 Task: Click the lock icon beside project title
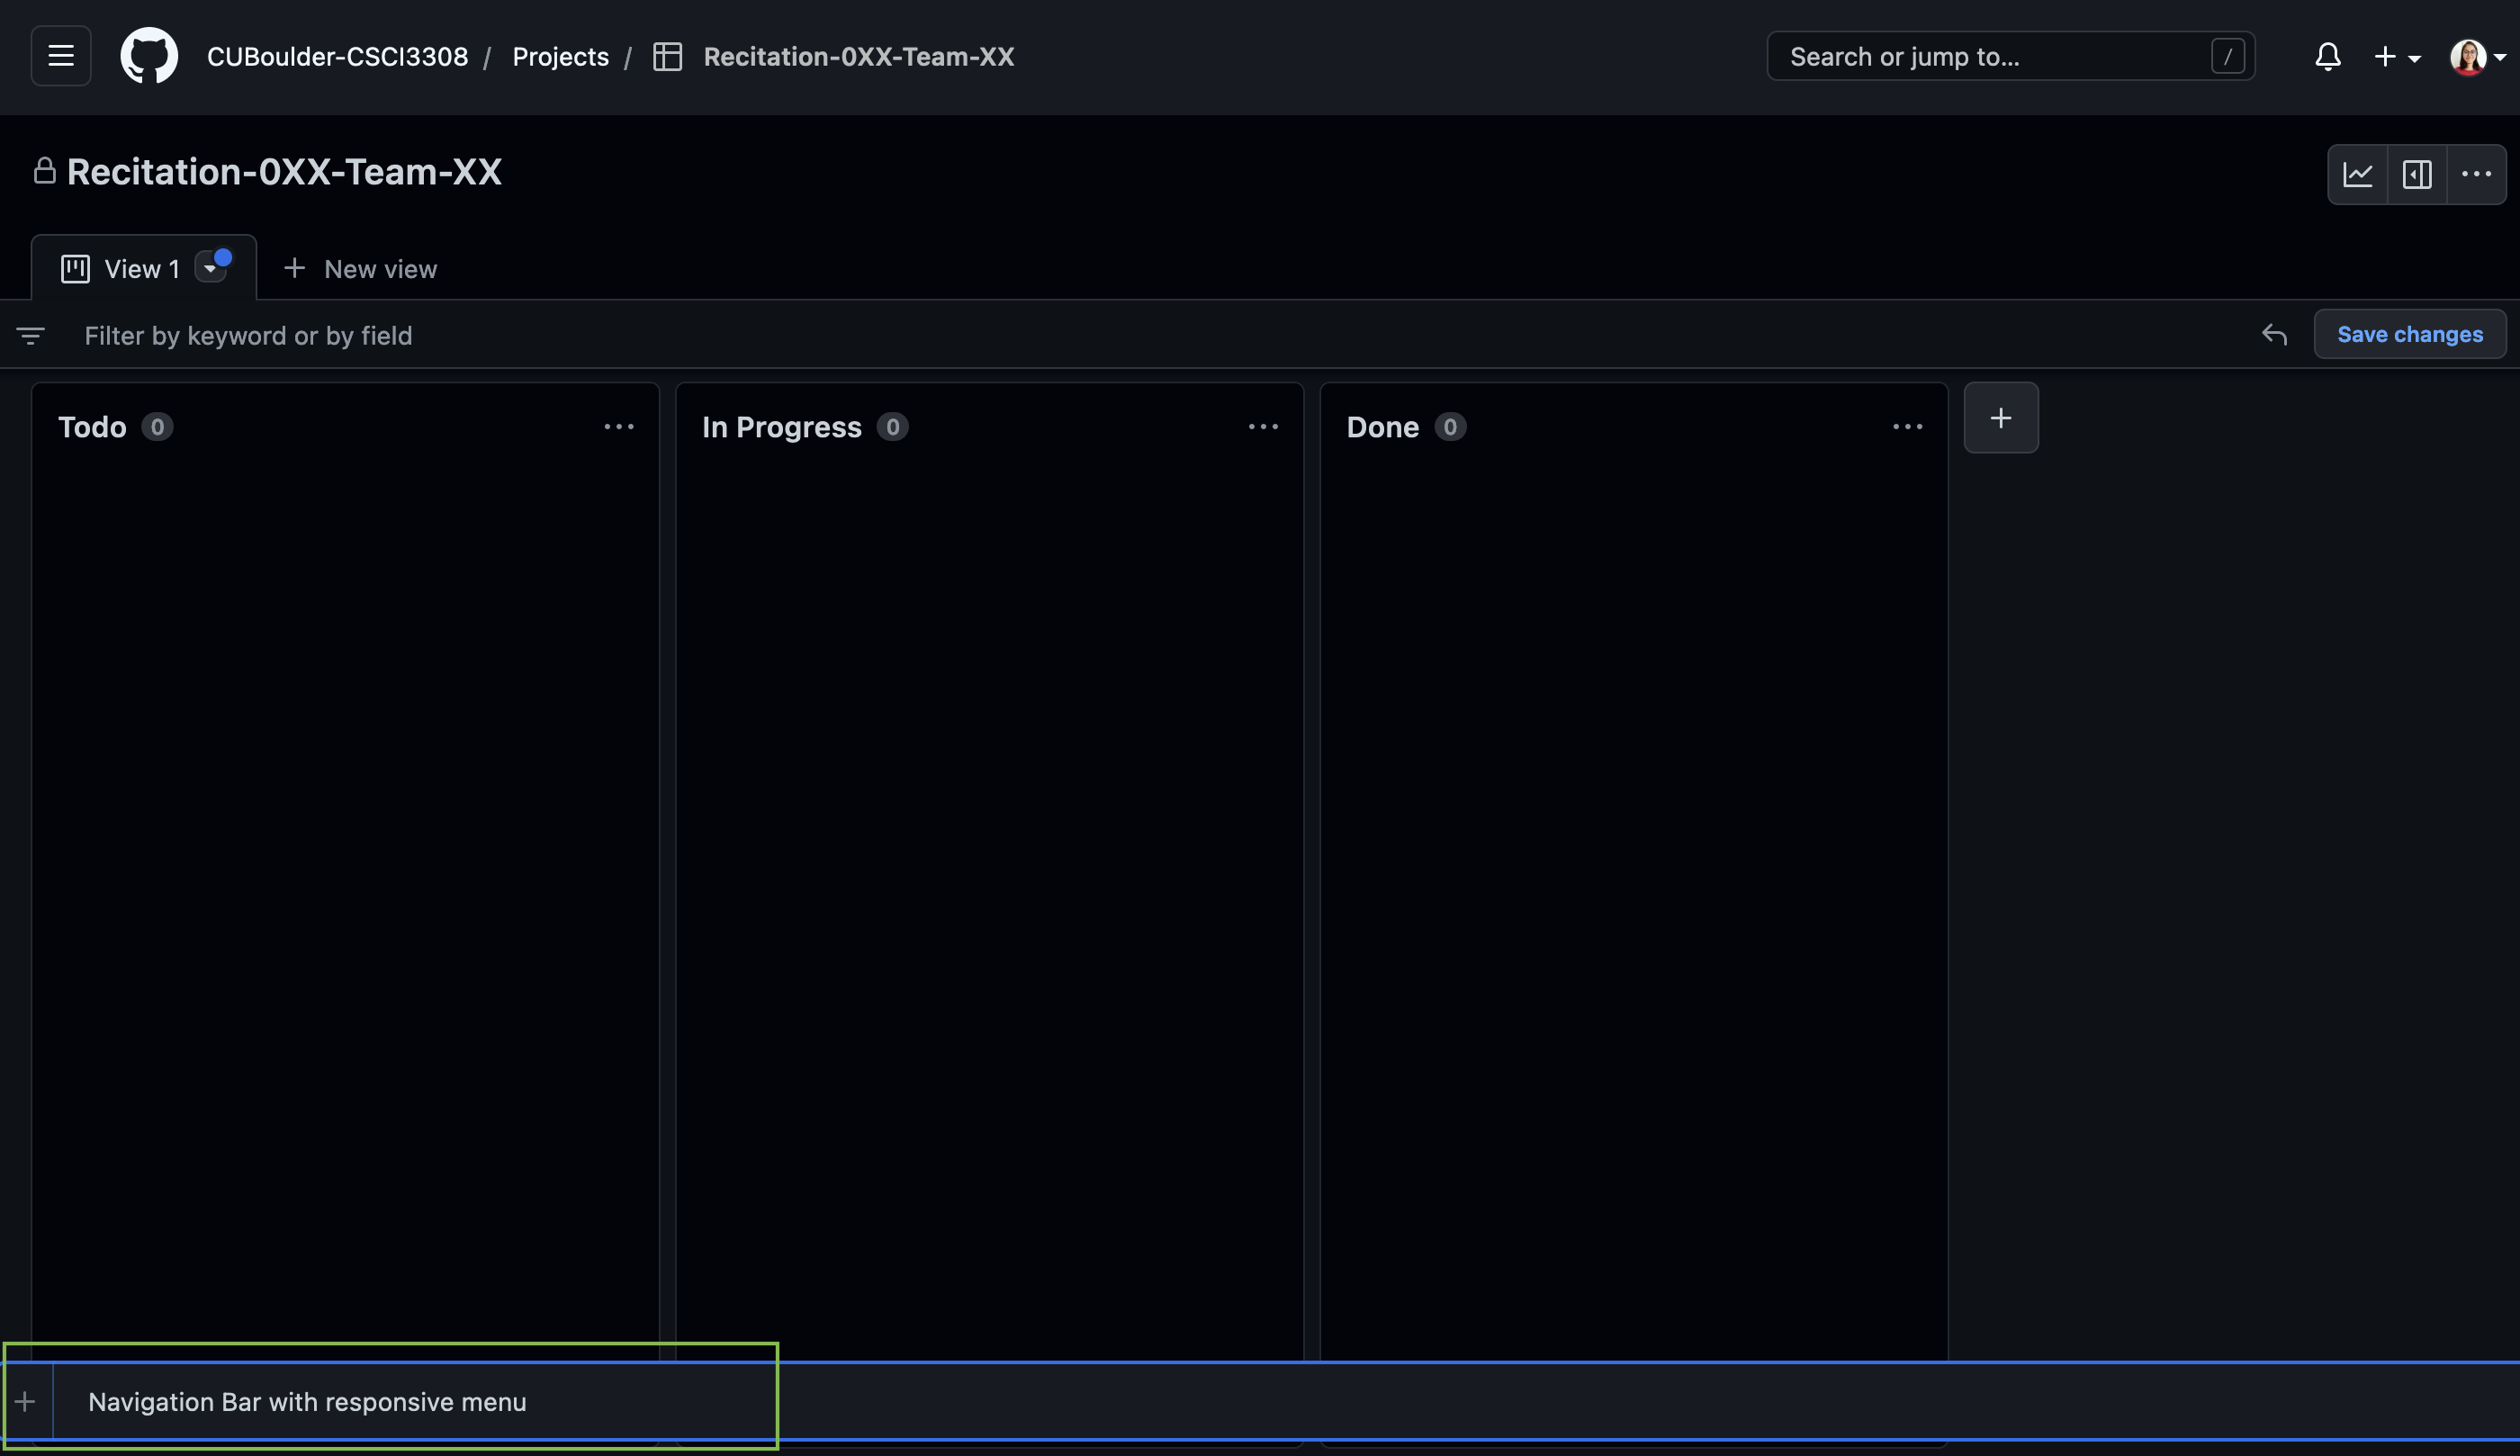coord(44,171)
